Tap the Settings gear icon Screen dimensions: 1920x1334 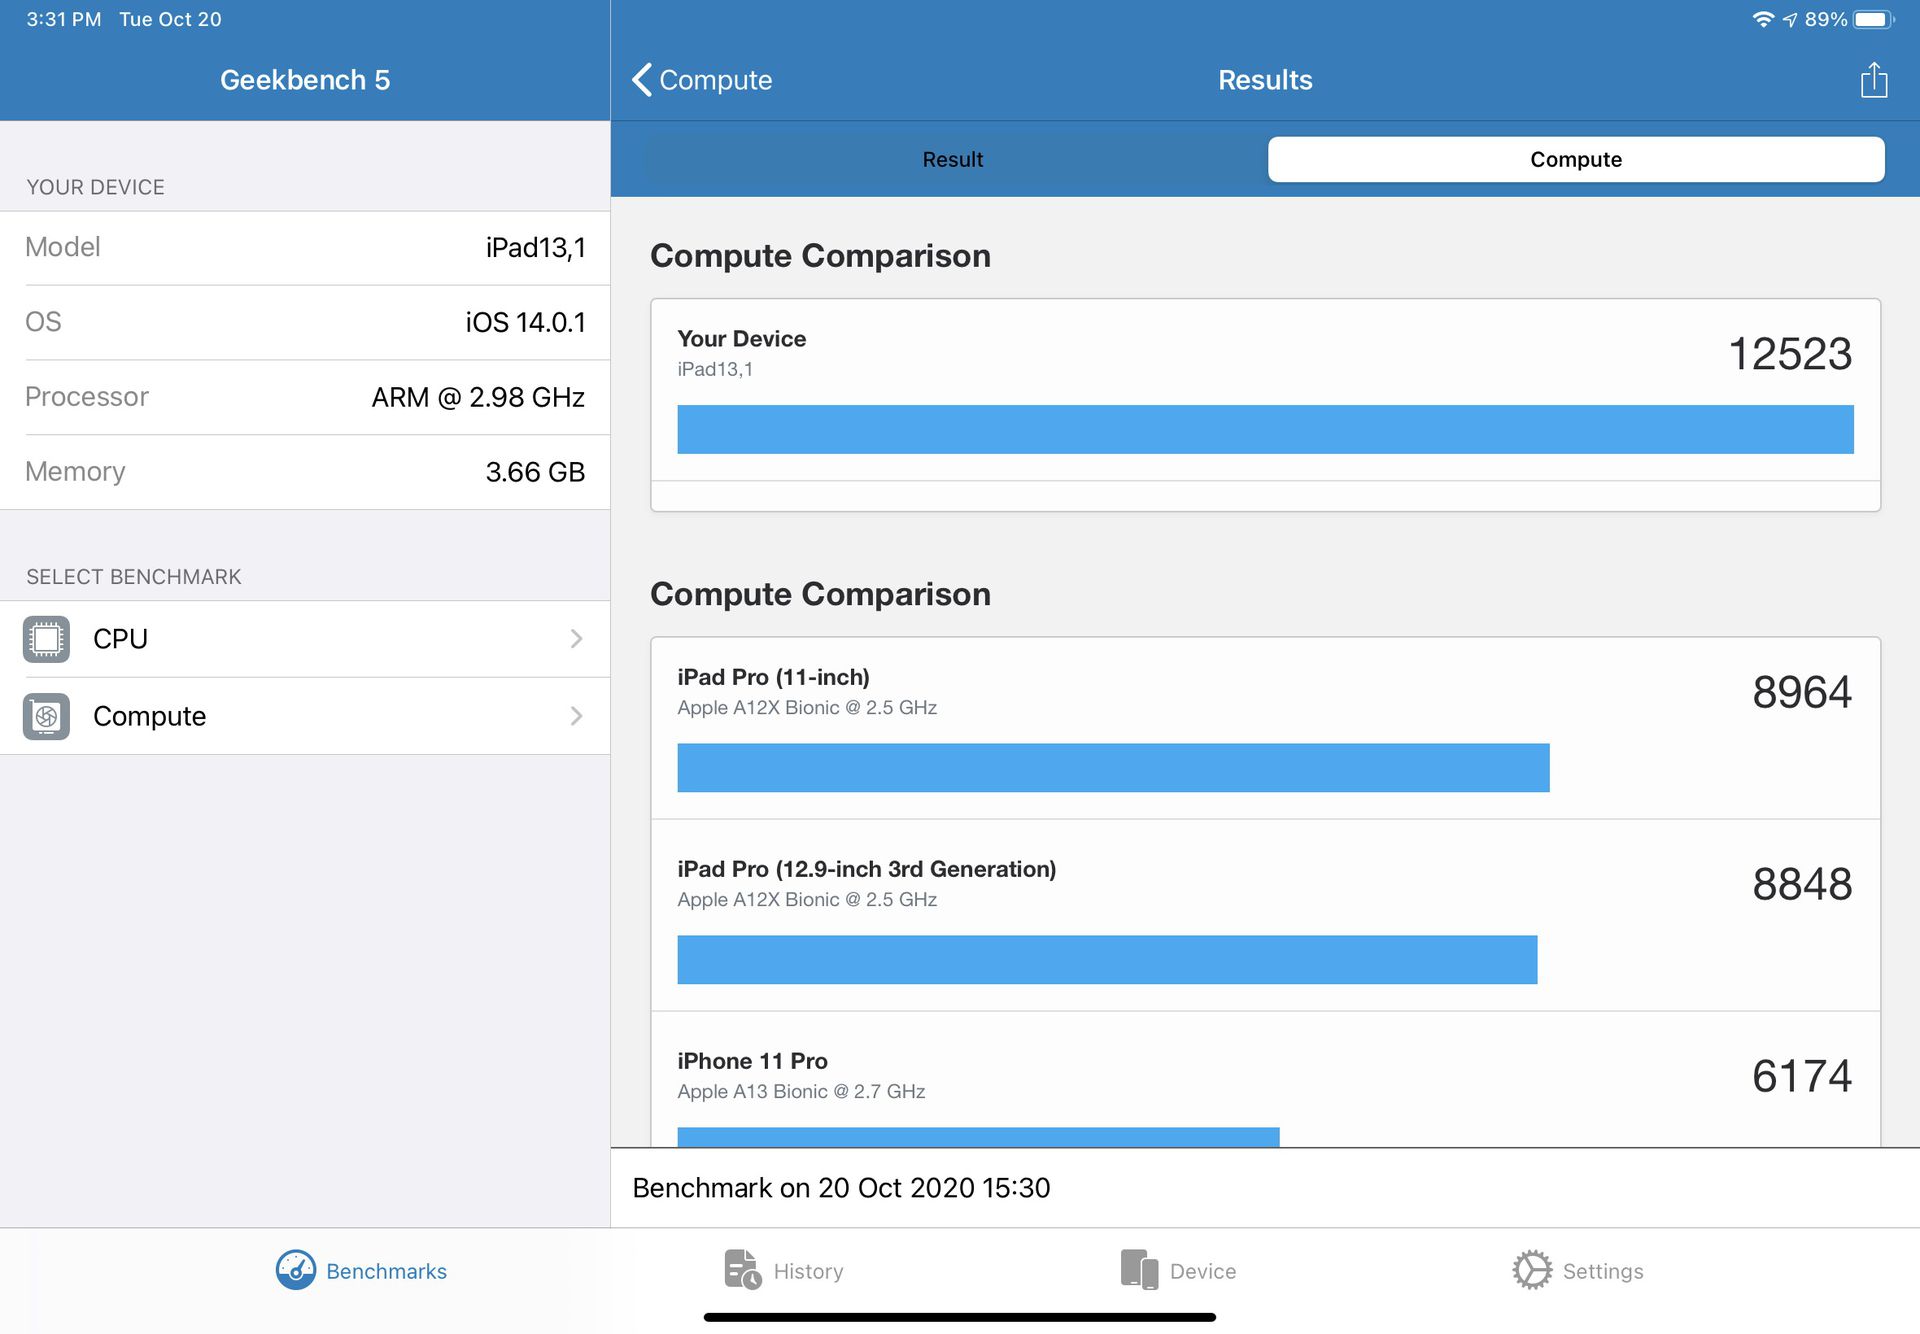(x=1532, y=1270)
